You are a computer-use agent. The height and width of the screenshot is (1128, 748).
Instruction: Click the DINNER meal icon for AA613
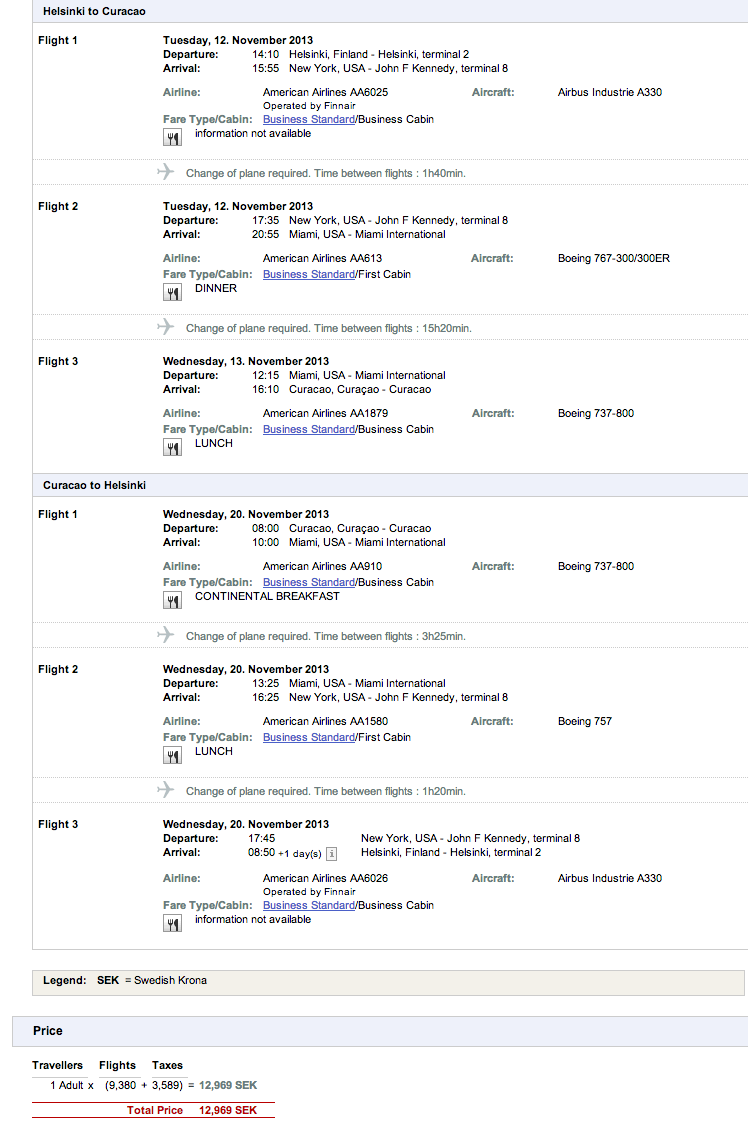pos(172,292)
